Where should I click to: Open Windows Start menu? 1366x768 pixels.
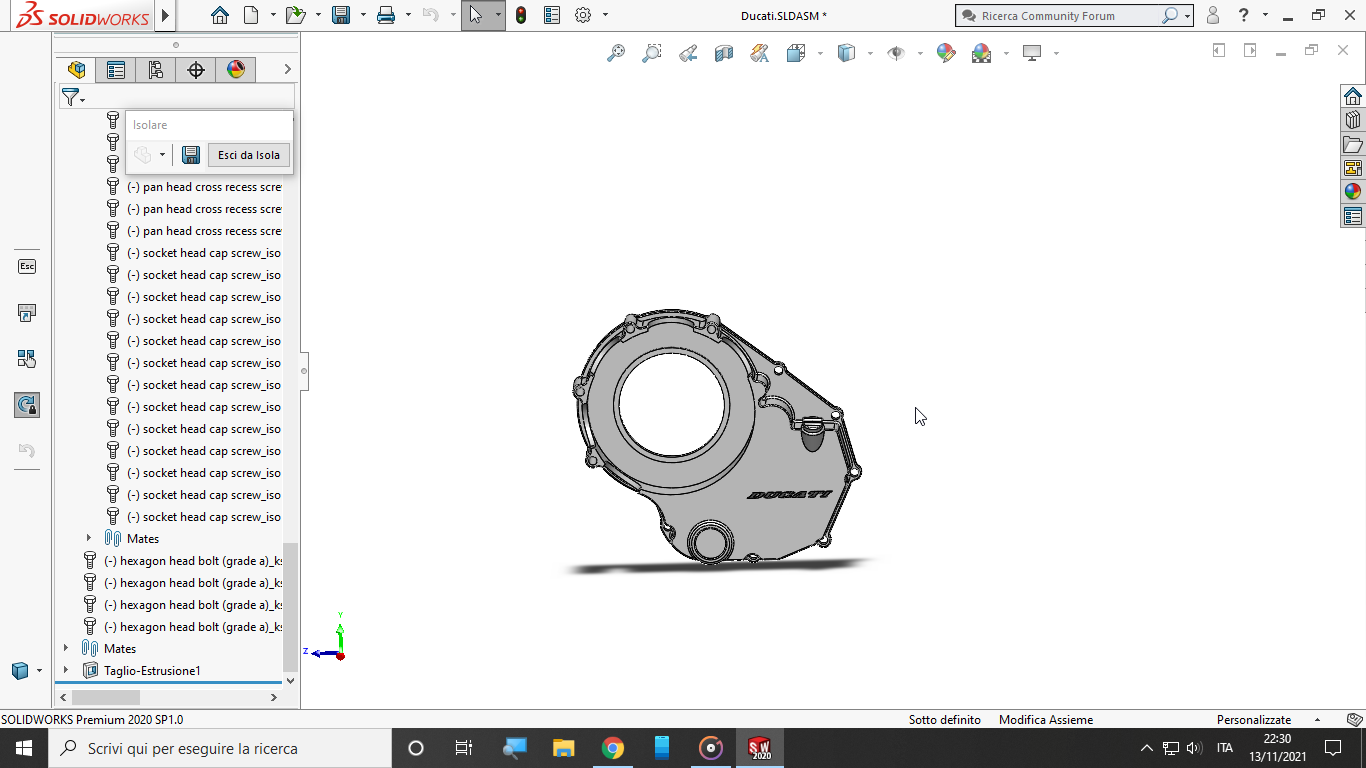(x=23, y=748)
